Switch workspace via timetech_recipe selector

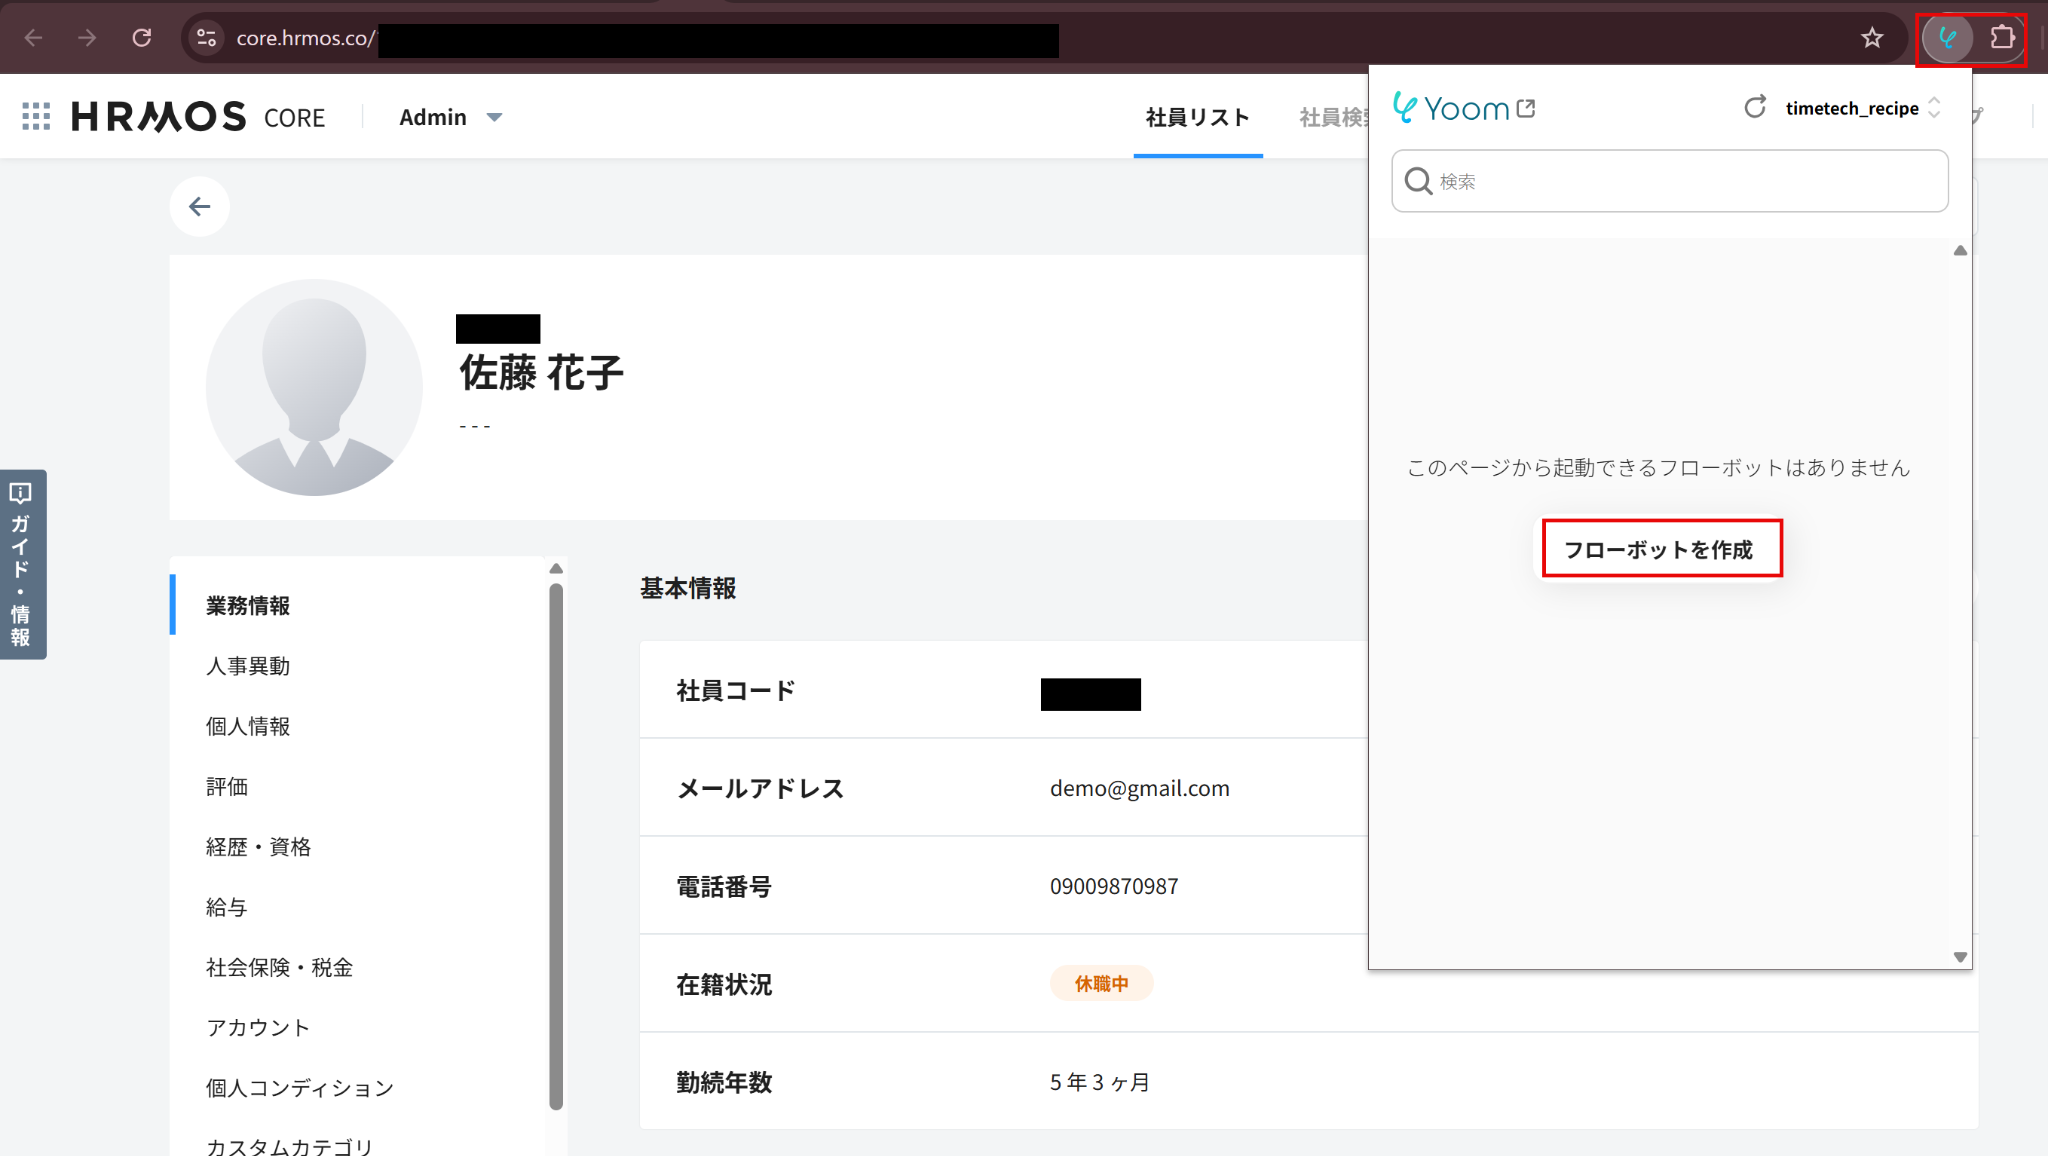point(1861,108)
